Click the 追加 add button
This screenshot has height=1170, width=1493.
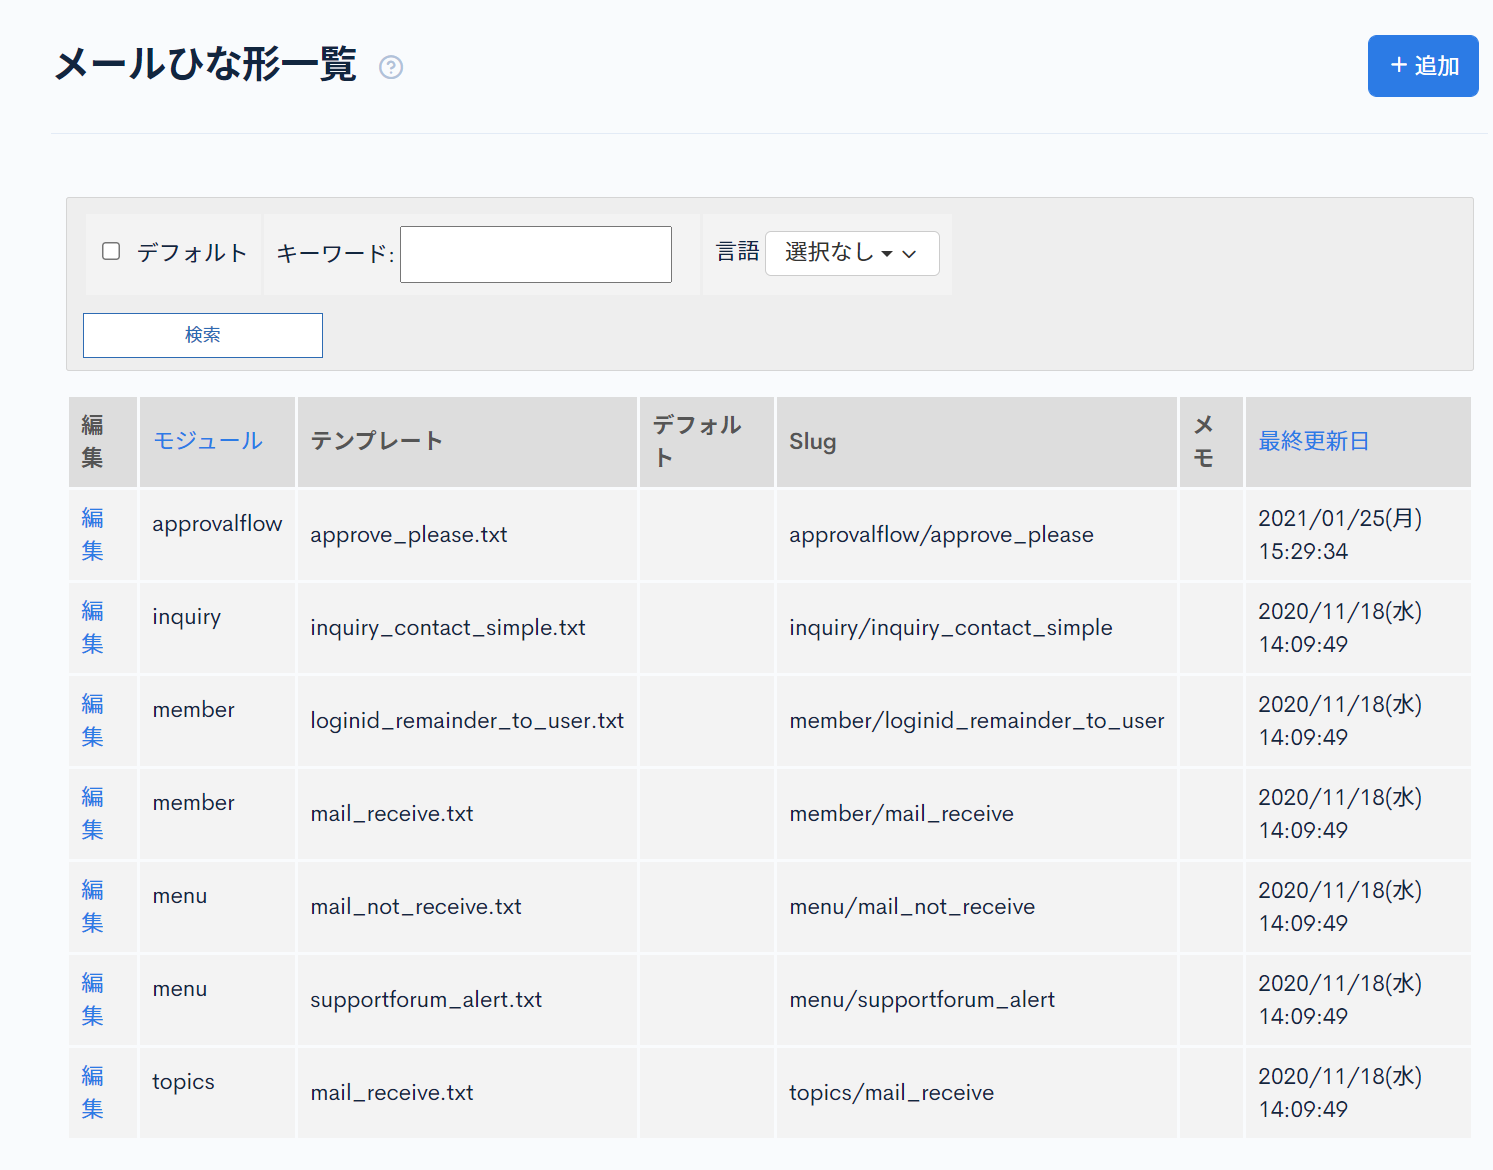tap(1423, 66)
